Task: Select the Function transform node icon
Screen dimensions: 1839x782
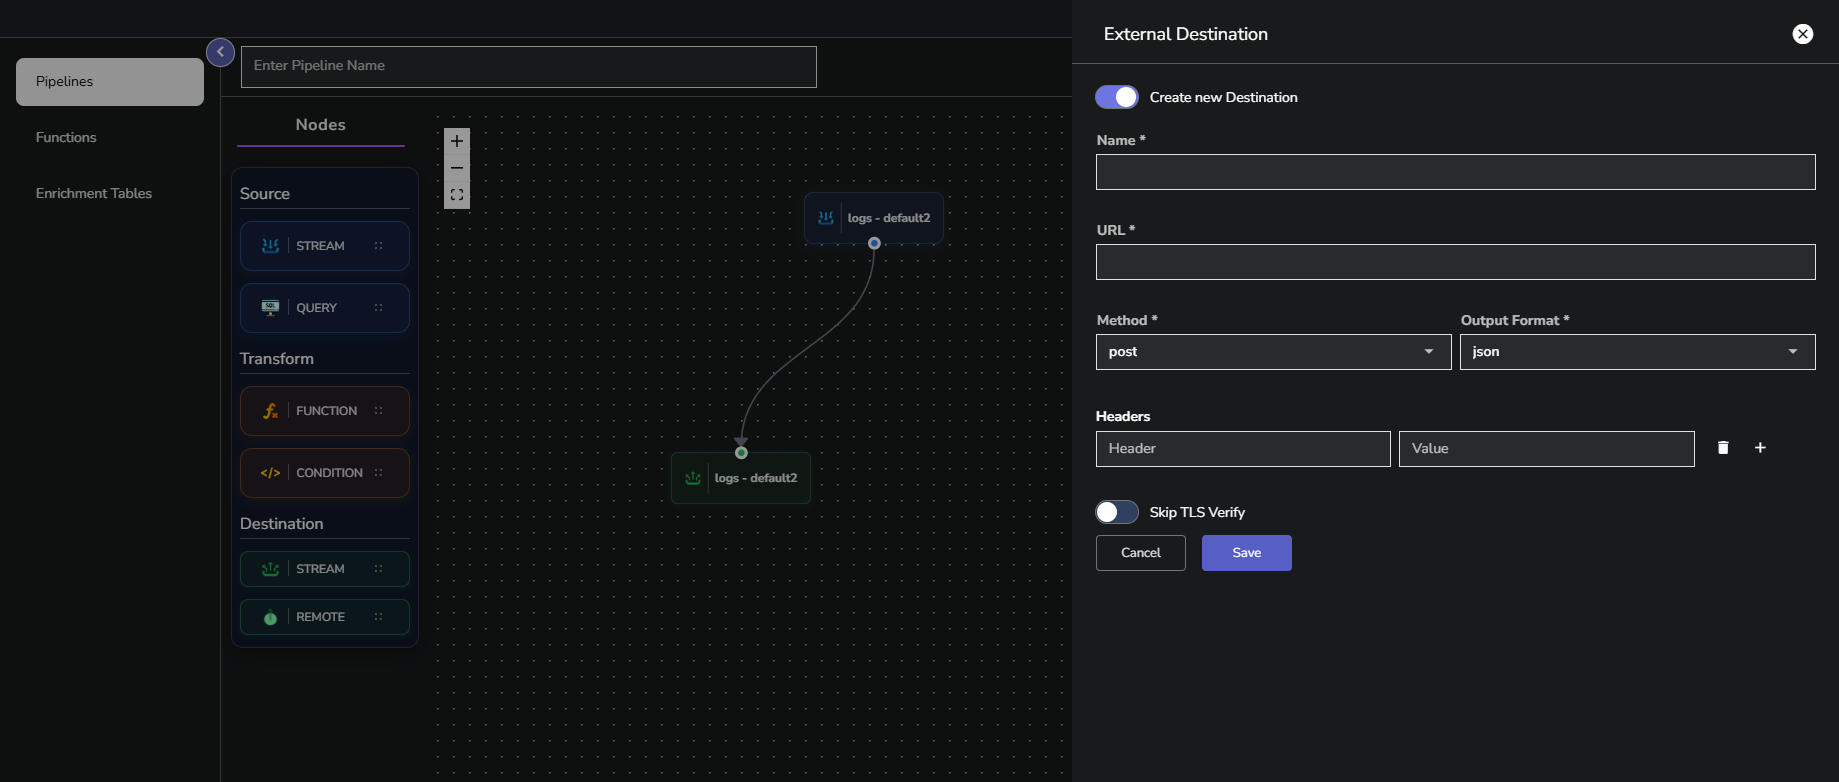Action: pyautogui.click(x=270, y=411)
